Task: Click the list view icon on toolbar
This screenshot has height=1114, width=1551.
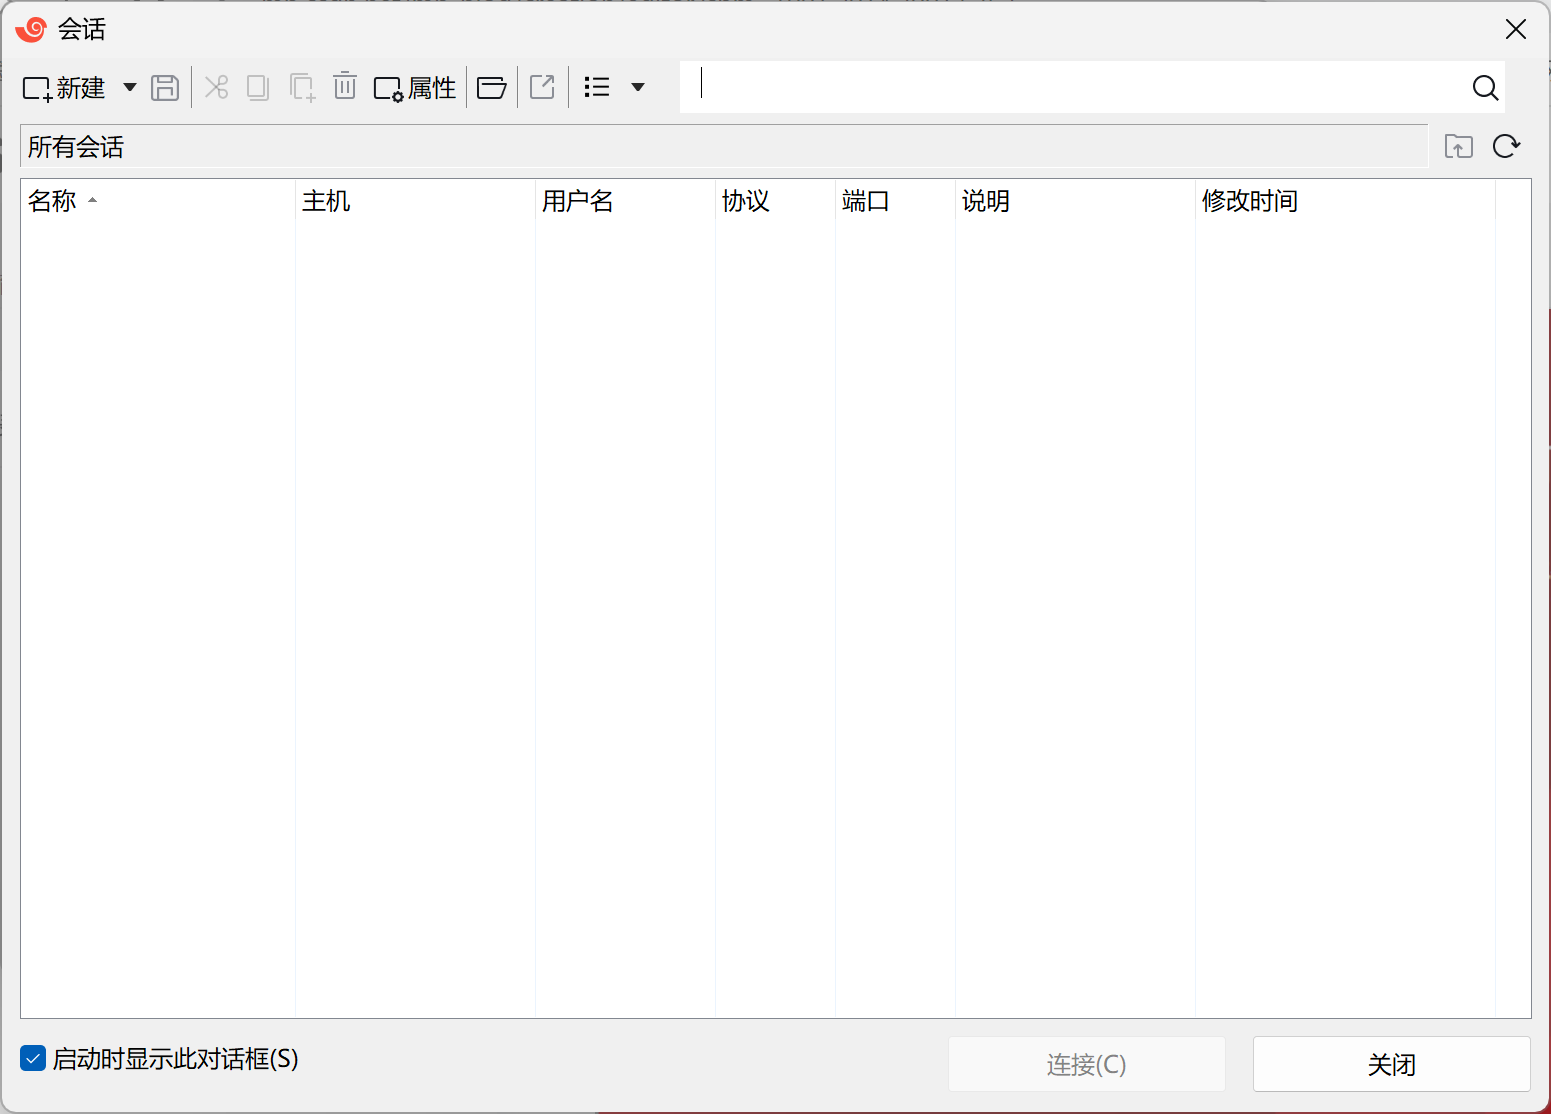Action: click(x=596, y=87)
